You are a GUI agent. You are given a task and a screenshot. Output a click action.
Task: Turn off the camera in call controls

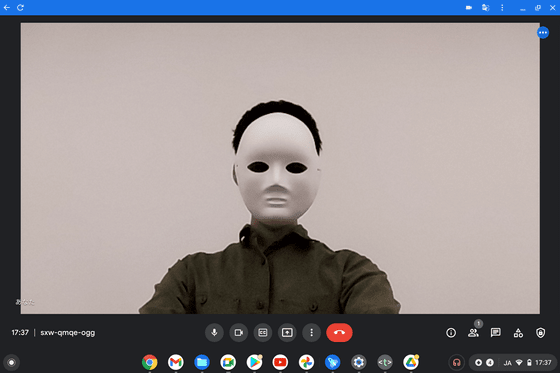click(x=239, y=333)
